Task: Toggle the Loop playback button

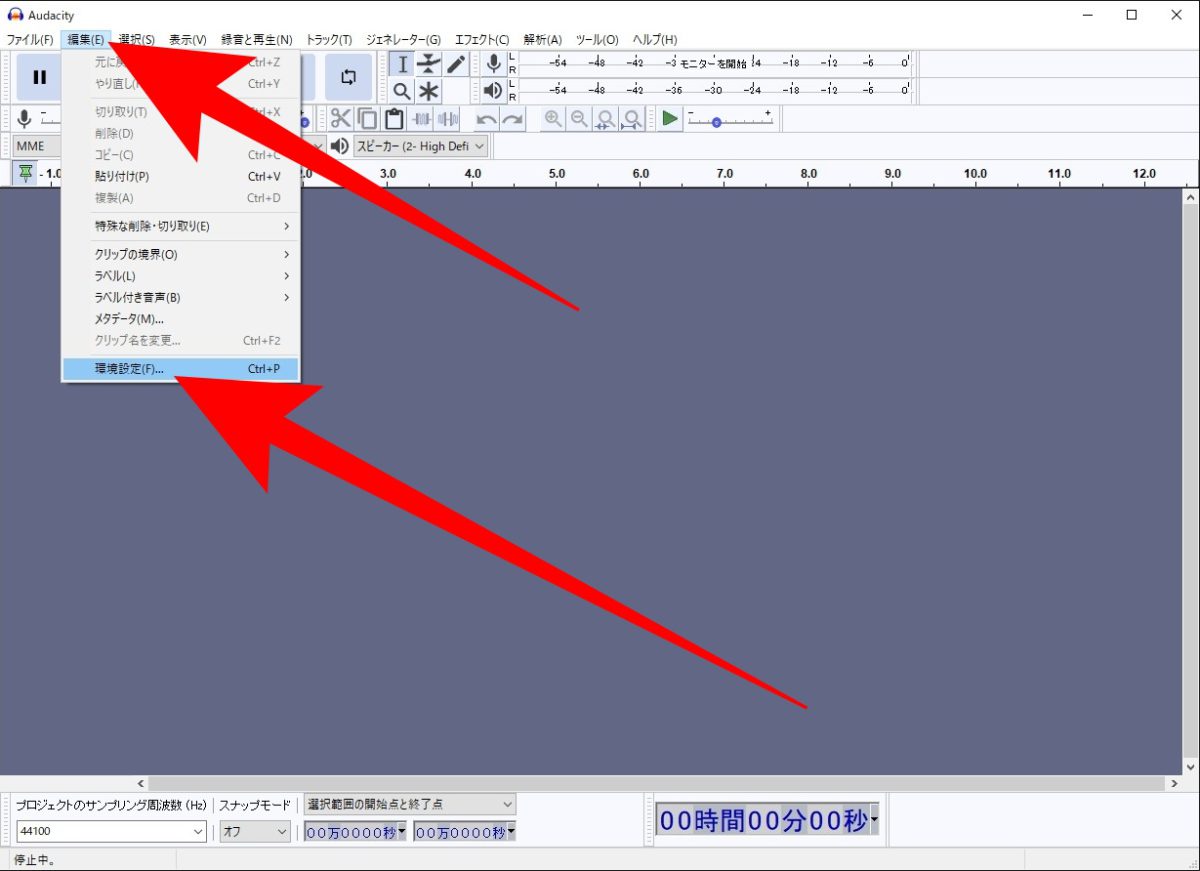Action: 348,77
